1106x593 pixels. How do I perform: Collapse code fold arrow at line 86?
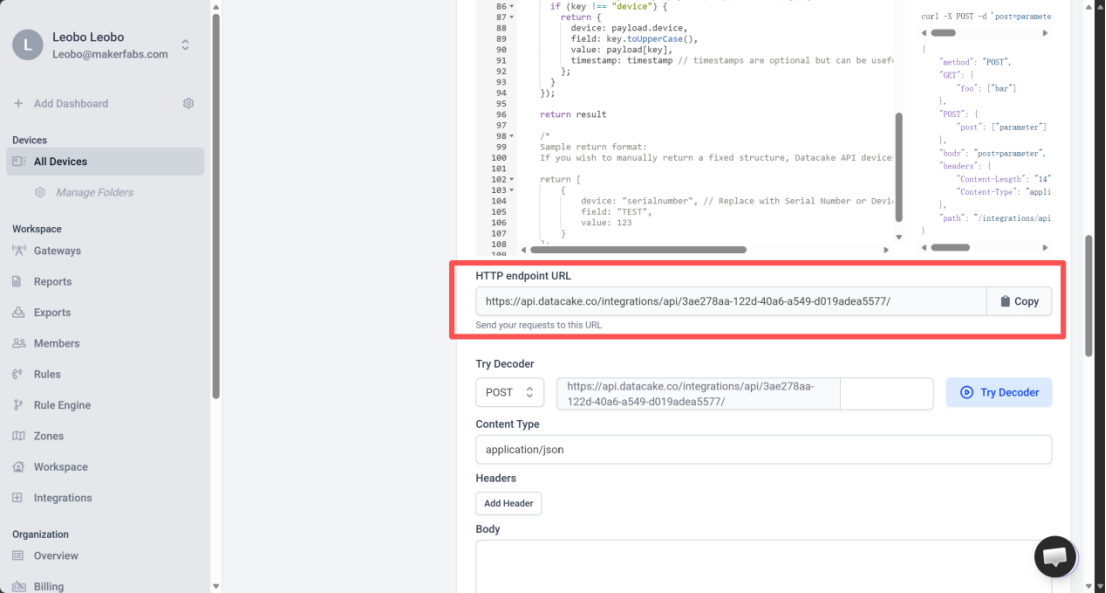511,6
